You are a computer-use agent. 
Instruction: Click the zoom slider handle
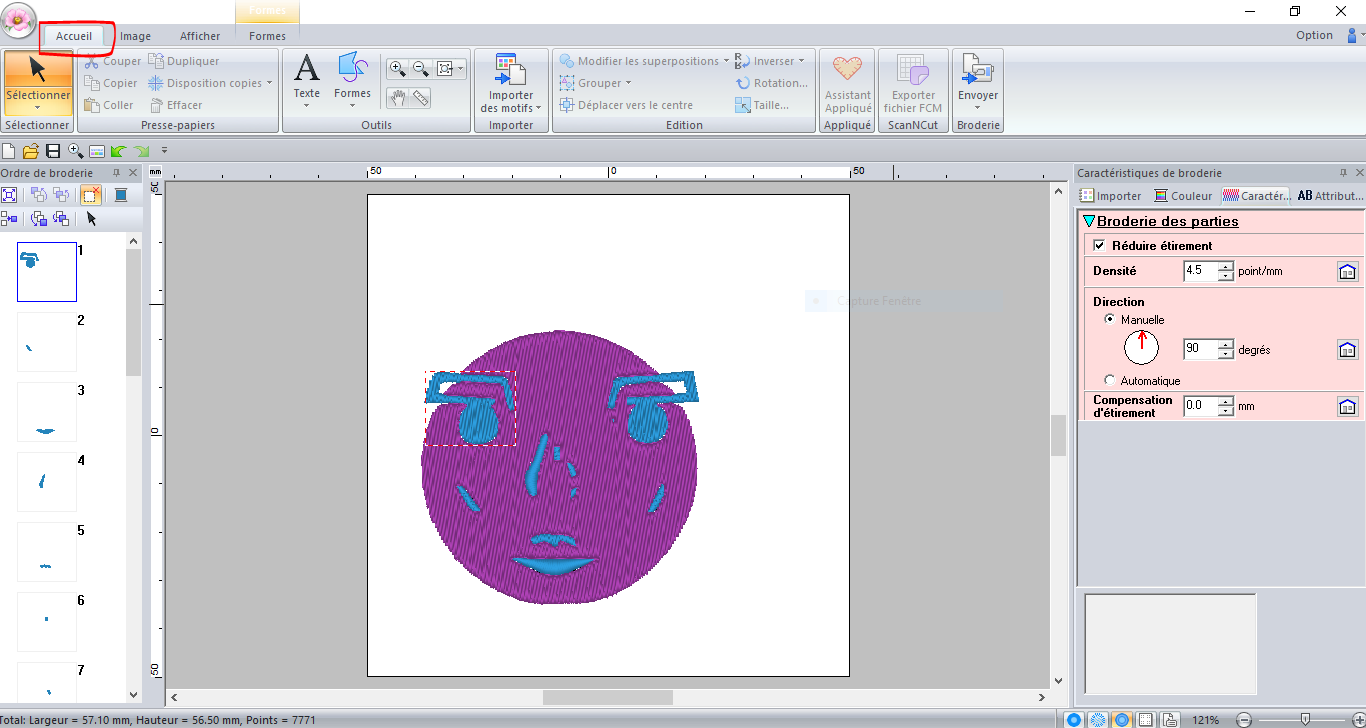[x=1305, y=720]
